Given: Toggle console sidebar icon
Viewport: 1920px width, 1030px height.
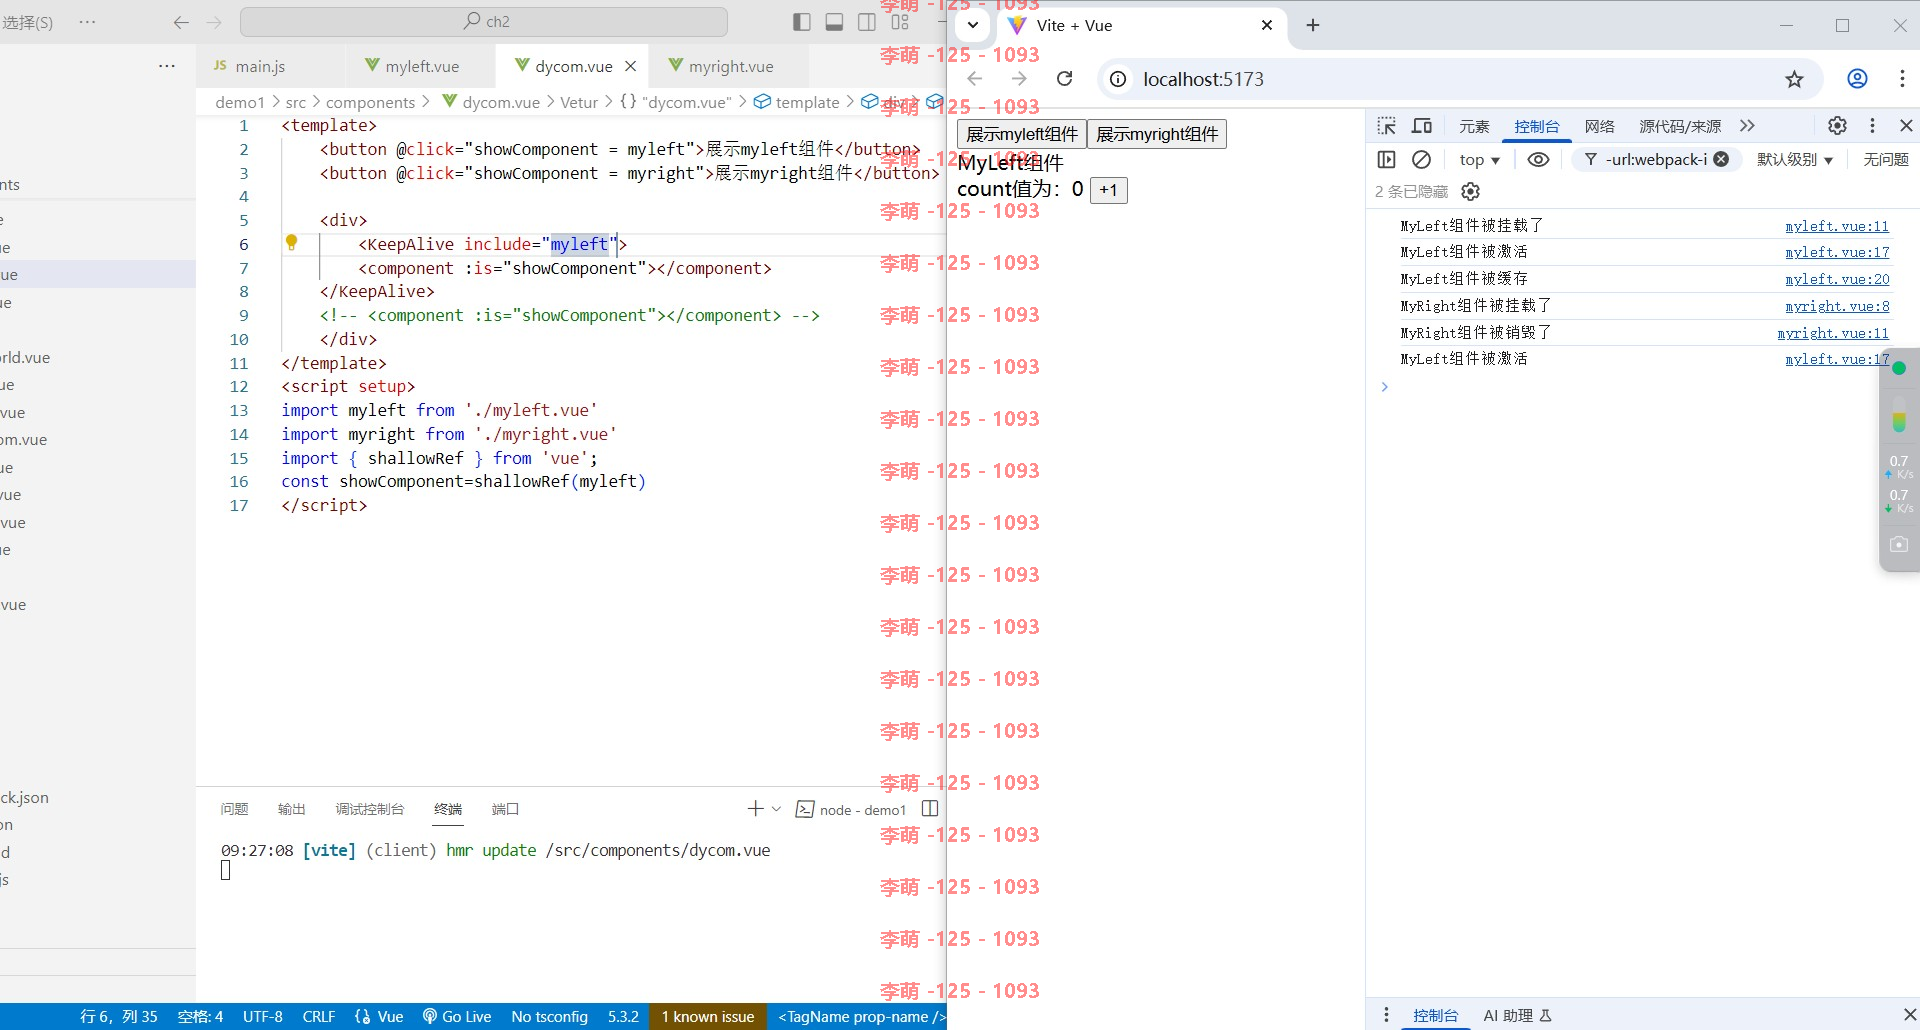Looking at the screenshot, I should tap(1386, 159).
